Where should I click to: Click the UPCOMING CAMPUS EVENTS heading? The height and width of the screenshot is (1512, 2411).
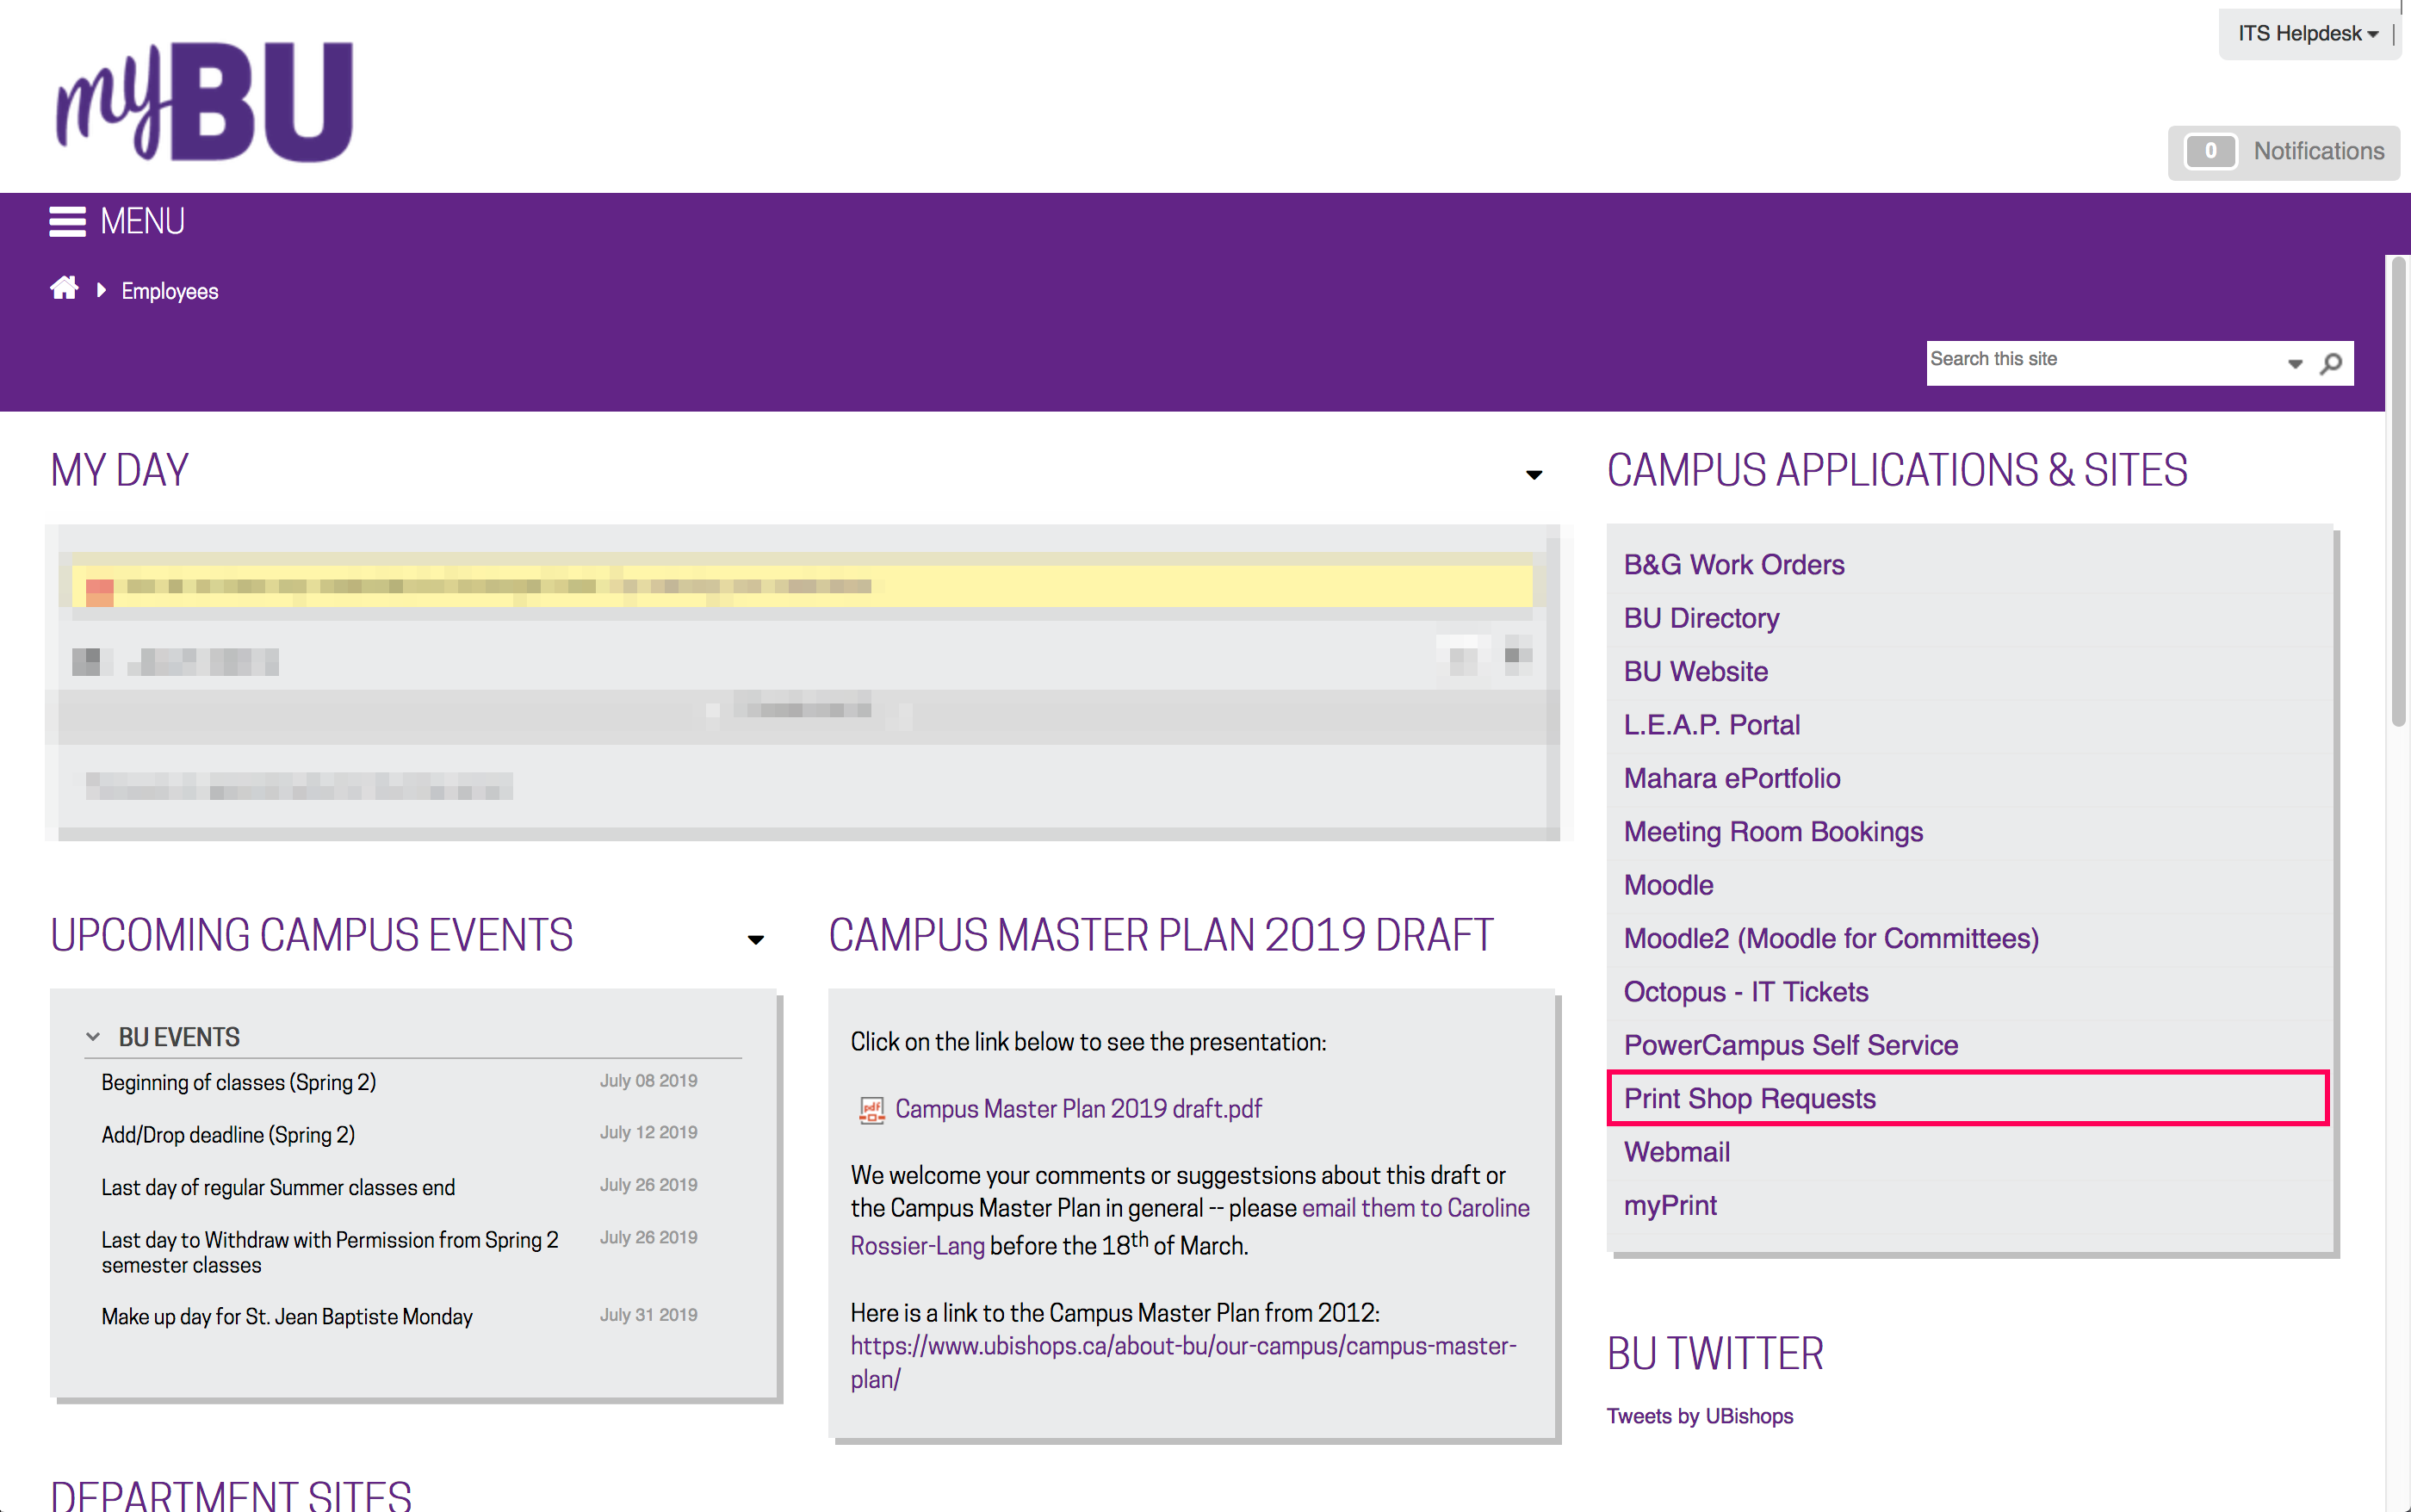(x=312, y=936)
